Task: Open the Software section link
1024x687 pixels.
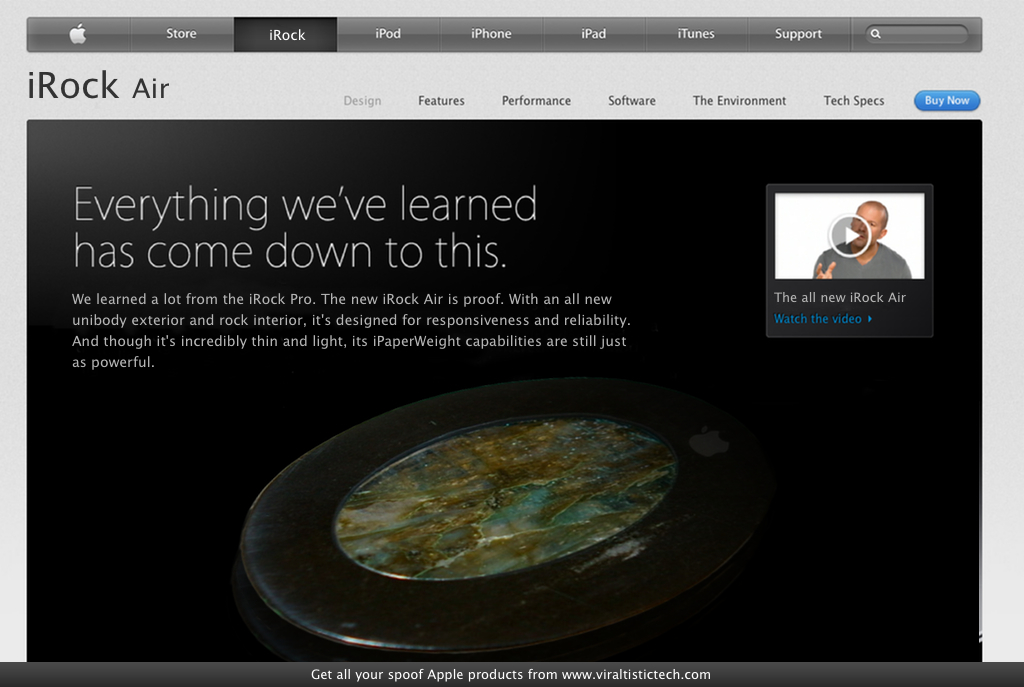Action: click(x=632, y=101)
